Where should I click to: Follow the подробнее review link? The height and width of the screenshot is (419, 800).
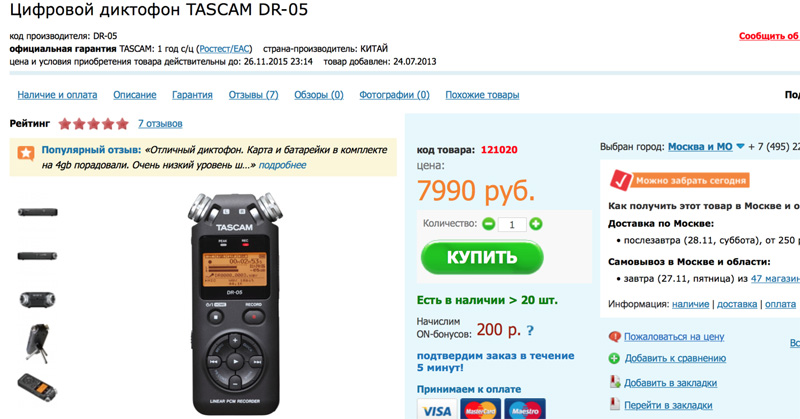pos(282,165)
